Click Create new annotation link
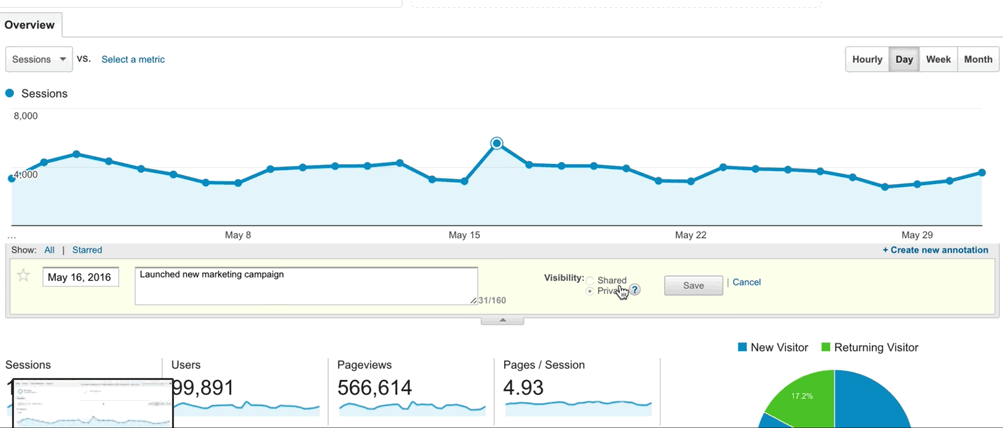The height and width of the screenshot is (428, 1003). (x=935, y=250)
